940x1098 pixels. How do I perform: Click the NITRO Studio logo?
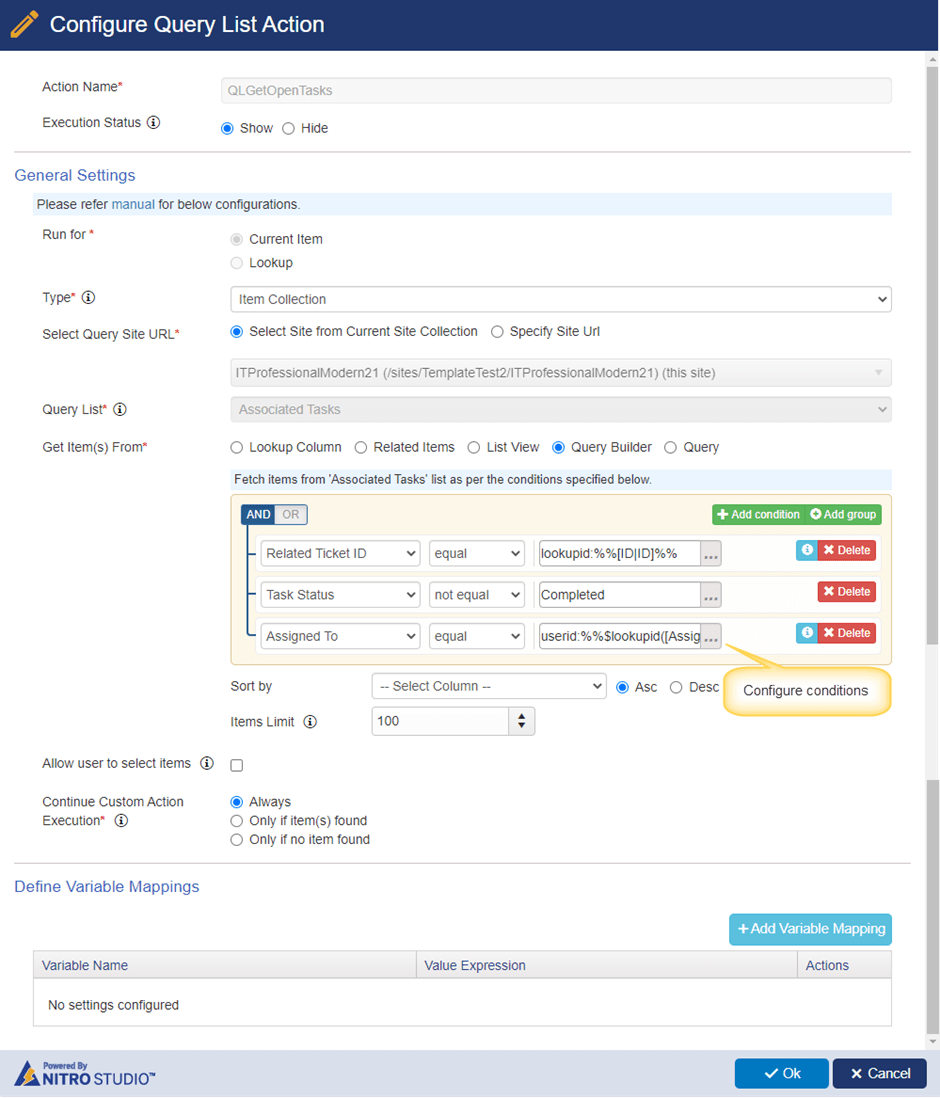click(x=84, y=1071)
